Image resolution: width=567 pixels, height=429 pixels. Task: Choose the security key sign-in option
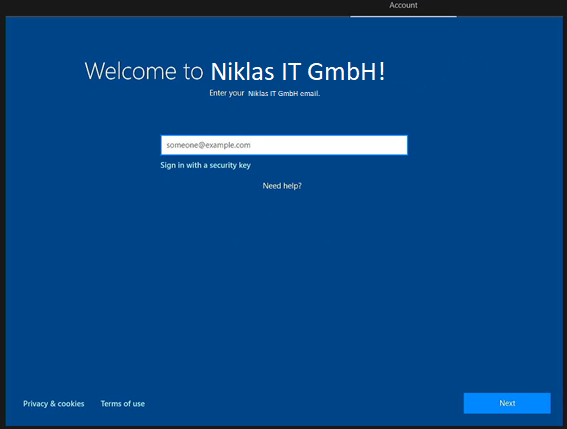(x=205, y=165)
